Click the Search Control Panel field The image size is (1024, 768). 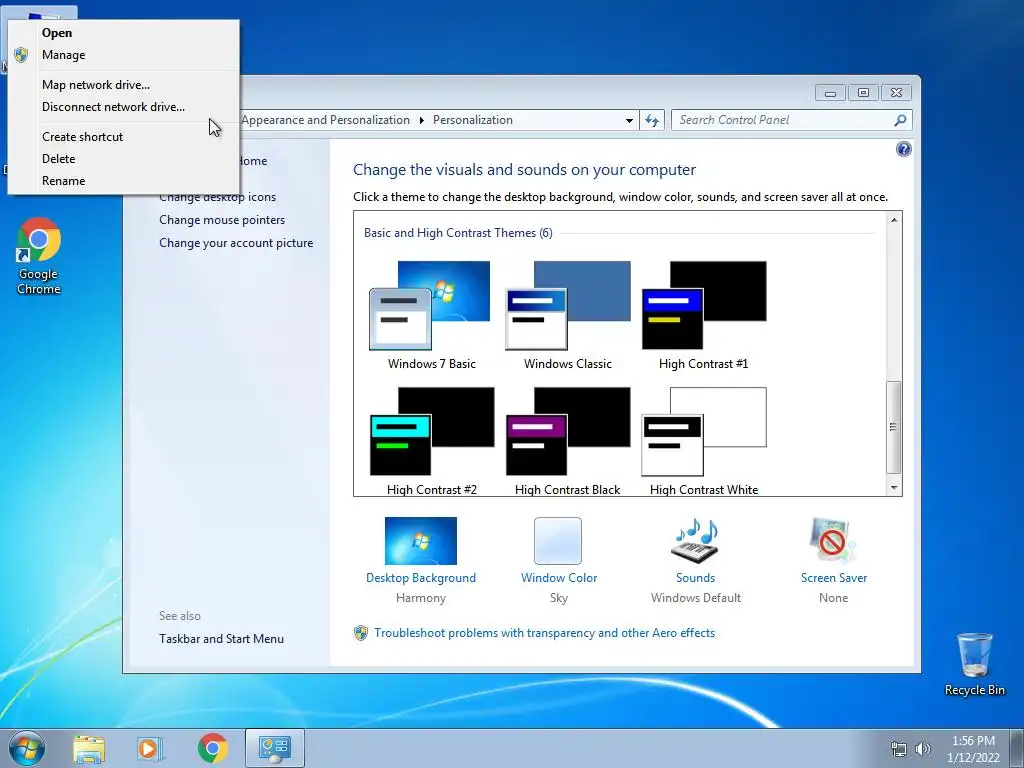point(791,120)
